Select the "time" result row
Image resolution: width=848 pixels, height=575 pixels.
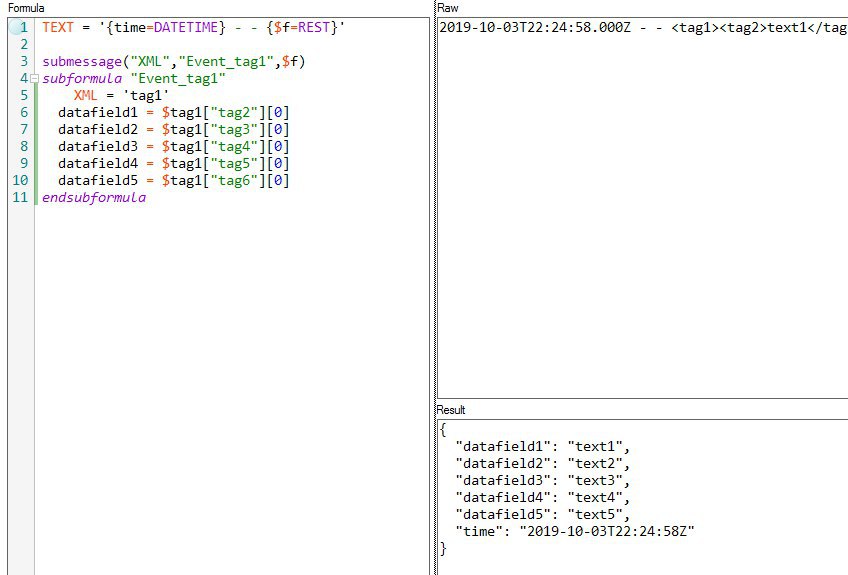click(575, 531)
